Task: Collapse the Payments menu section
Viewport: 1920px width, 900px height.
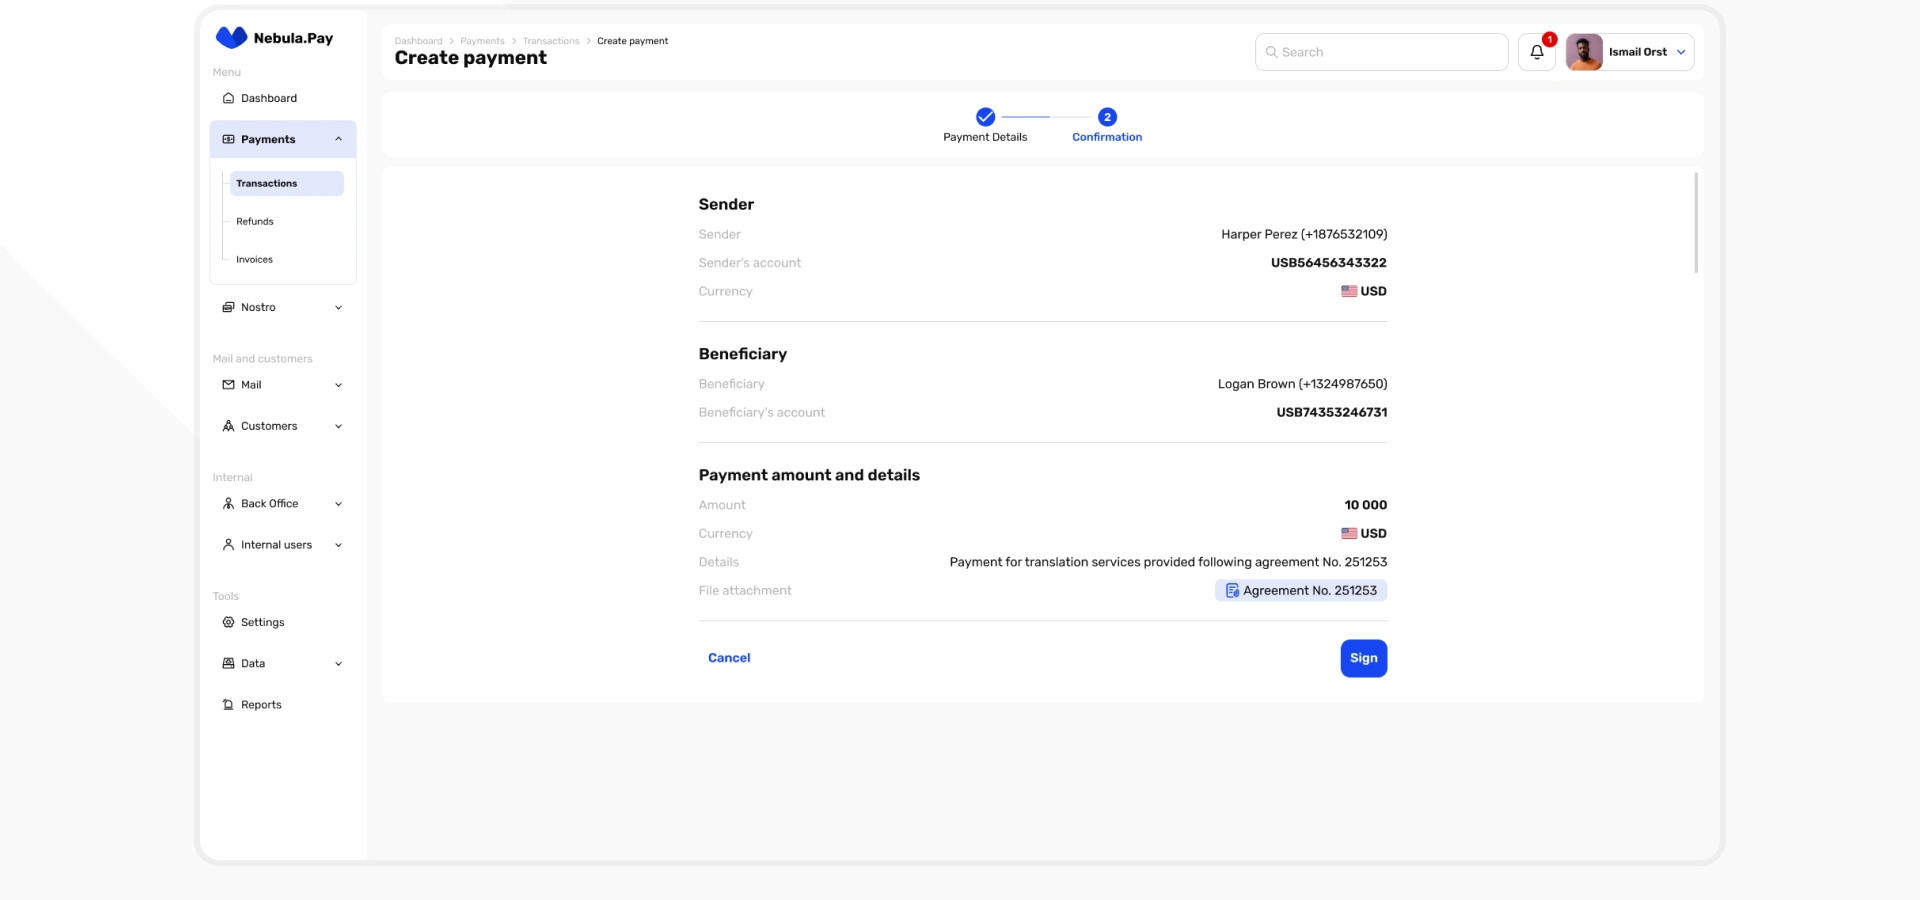Action: [338, 139]
